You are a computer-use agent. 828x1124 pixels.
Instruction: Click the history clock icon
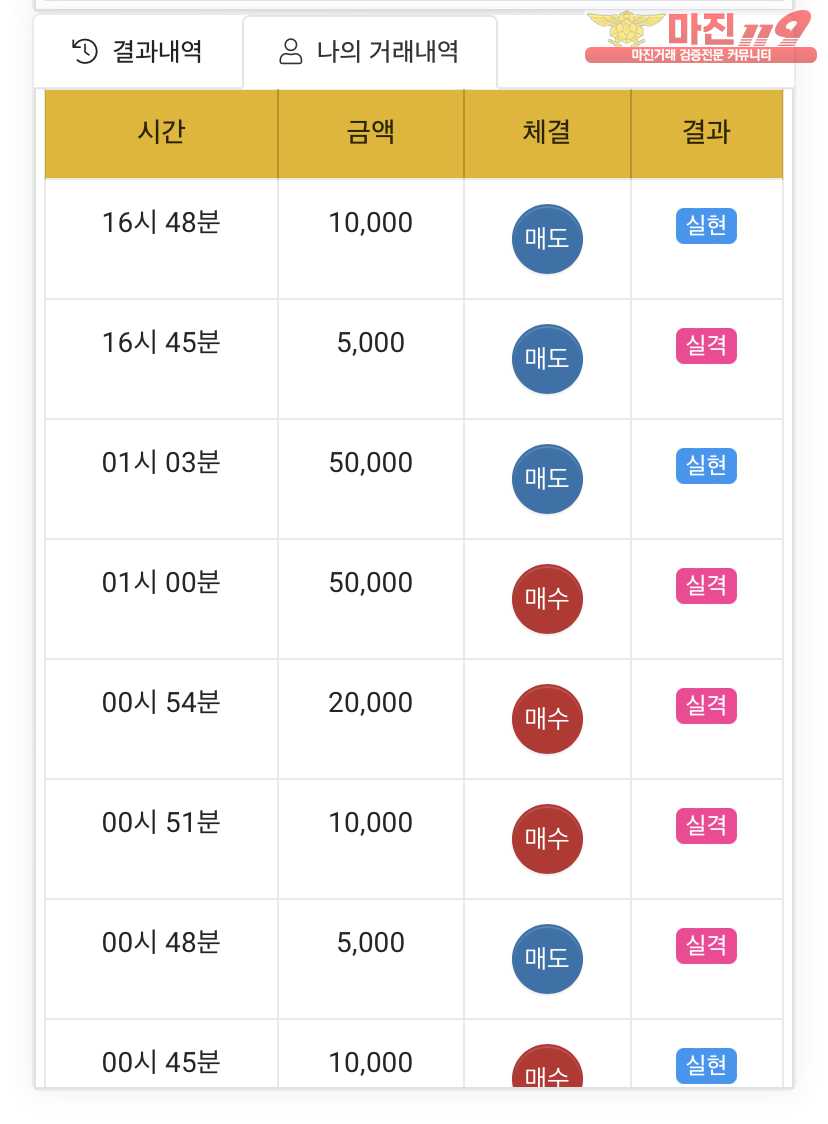pos(85,51)
